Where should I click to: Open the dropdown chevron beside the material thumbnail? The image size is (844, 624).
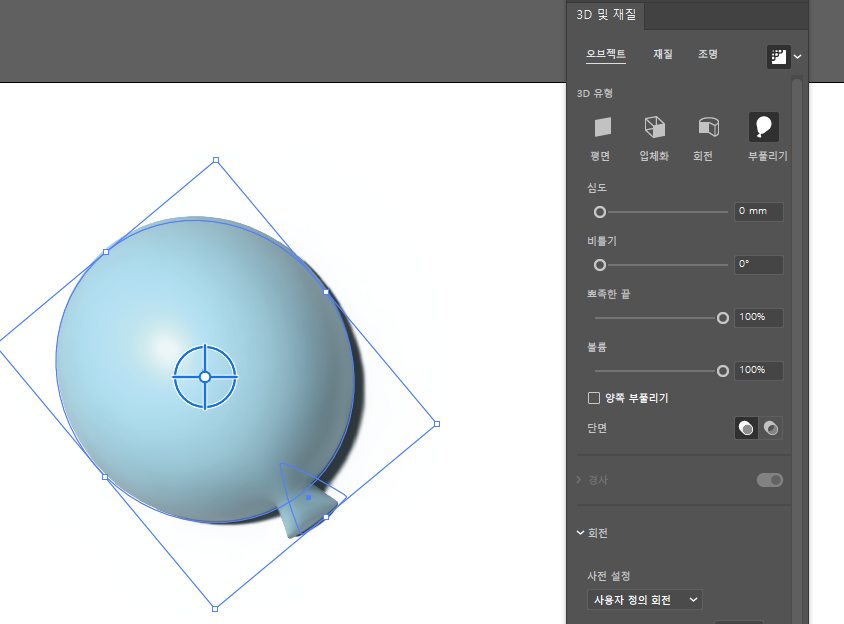click(797, 57)
